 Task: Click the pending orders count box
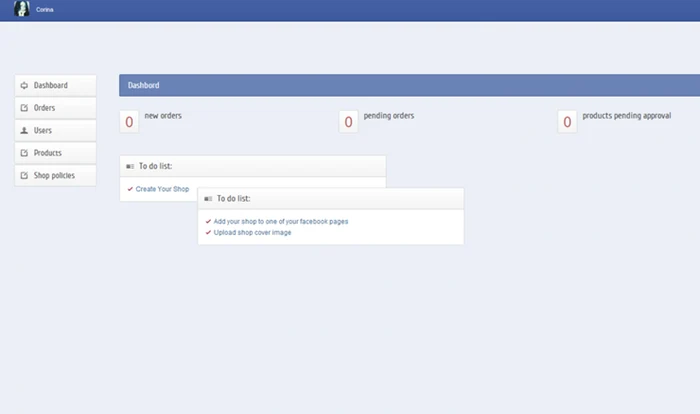point(348,122)
